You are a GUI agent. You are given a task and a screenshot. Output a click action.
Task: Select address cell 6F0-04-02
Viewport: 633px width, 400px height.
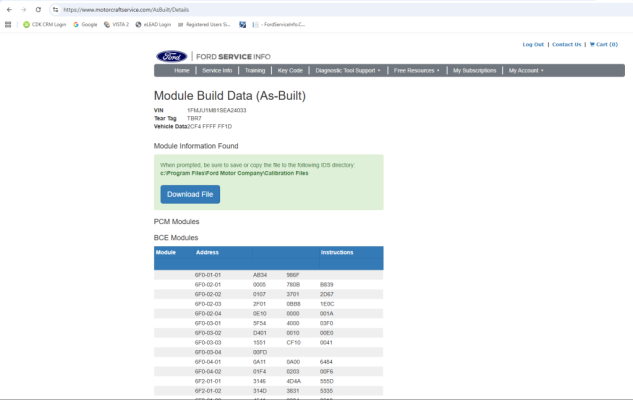click(x=208, y=372)
